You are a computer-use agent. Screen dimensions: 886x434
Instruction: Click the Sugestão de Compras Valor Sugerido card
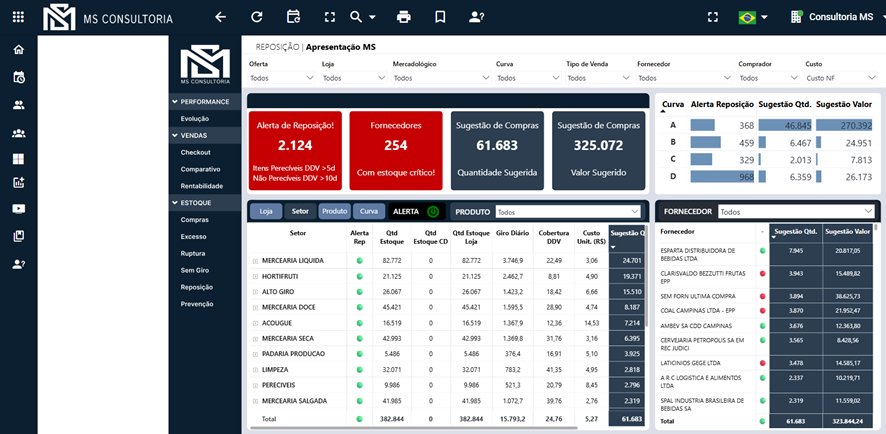[599, 150]
